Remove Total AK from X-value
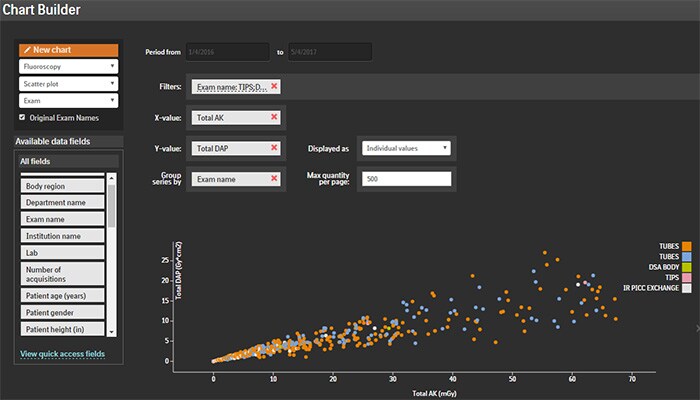700x400 pixels. pos(274,117)
